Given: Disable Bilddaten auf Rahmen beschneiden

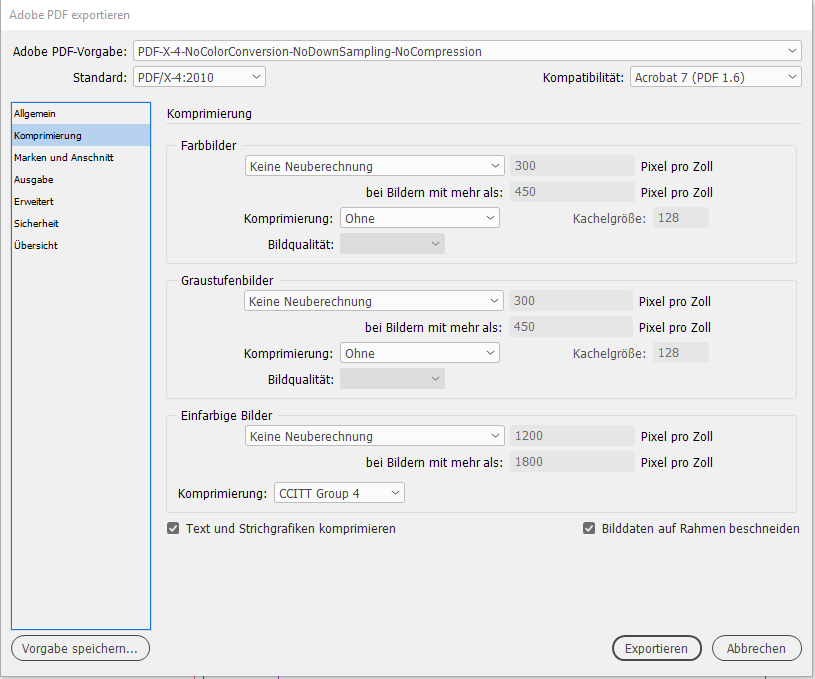Looking at the screenshot, I should coord(589,528).
